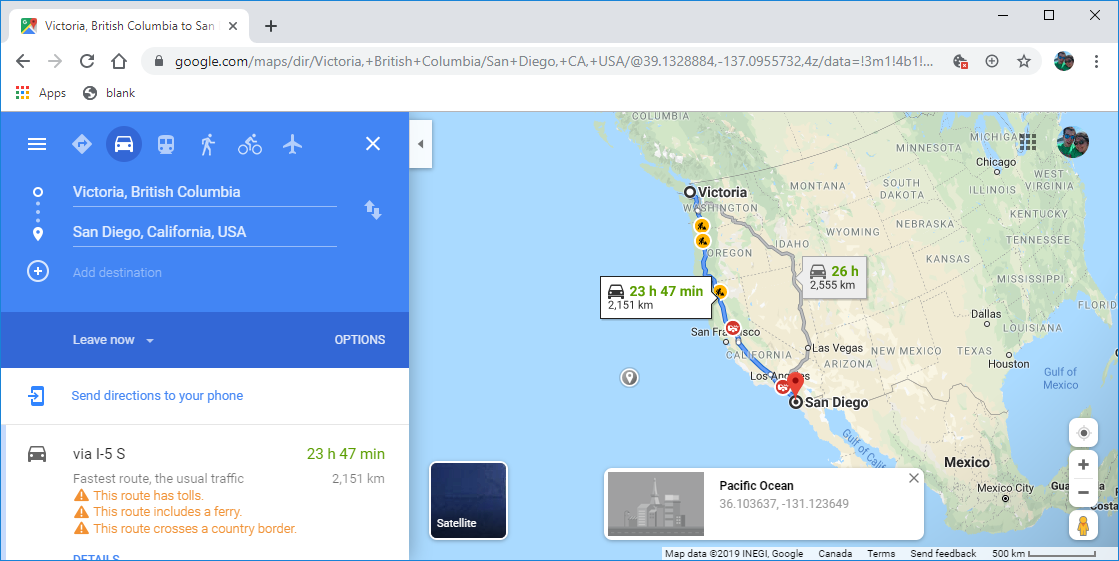Select the best travel modes icon

pyautogui.click(x=82, y=144)
